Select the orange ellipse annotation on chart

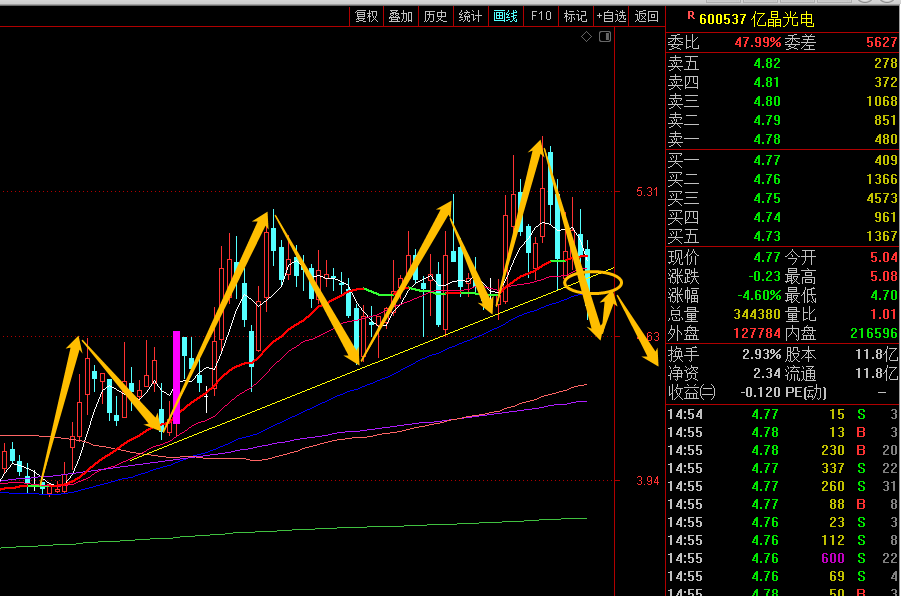[593, 283]
